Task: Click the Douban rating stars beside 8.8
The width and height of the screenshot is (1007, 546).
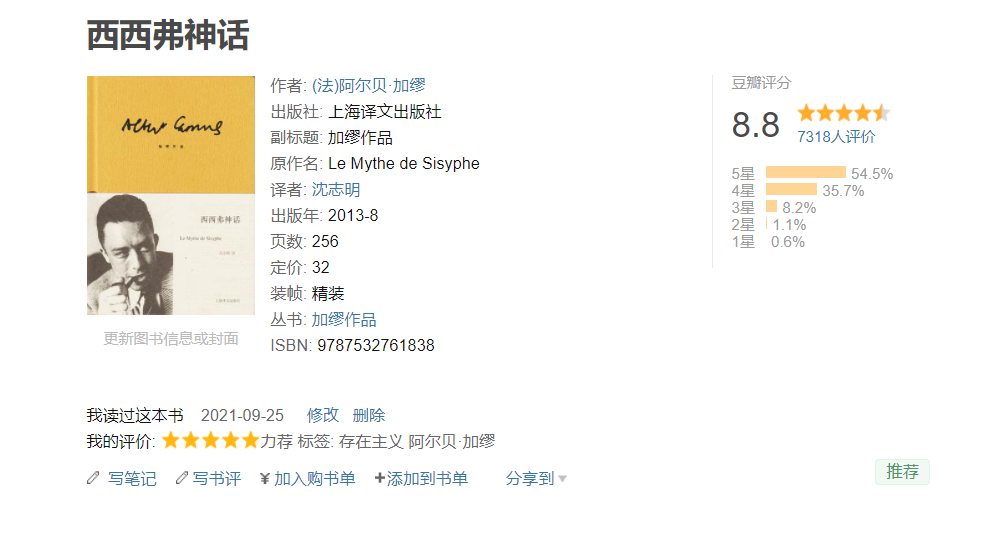Action: click(844, 113)
